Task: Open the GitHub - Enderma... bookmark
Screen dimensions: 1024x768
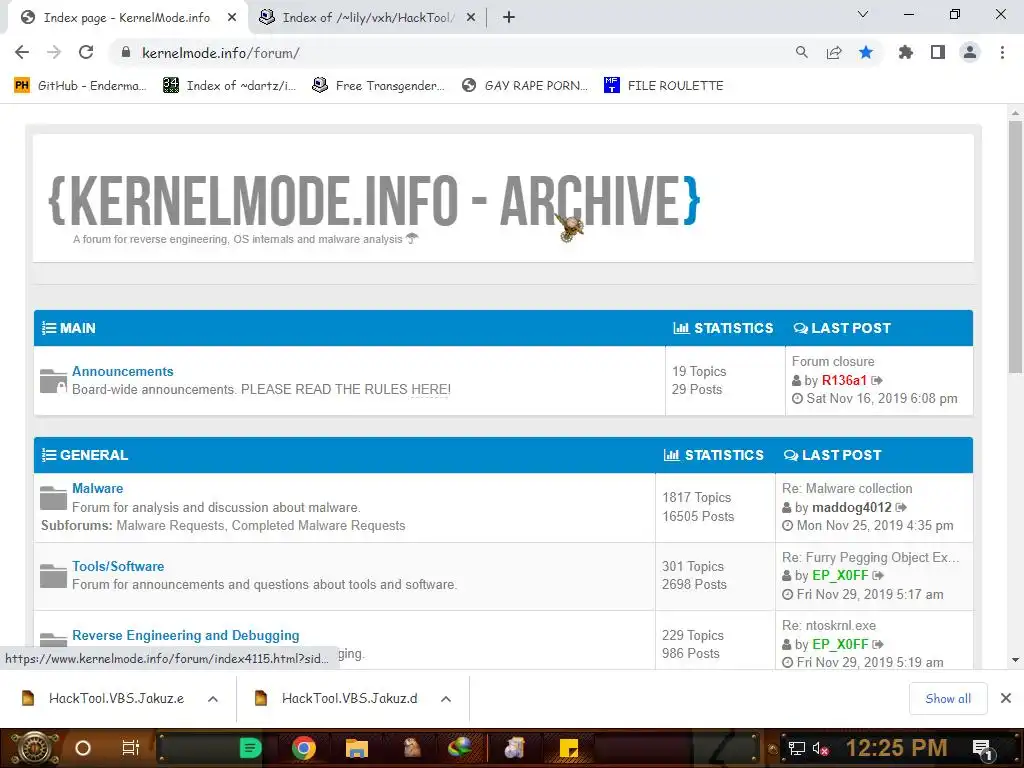Action: [80, 86]
